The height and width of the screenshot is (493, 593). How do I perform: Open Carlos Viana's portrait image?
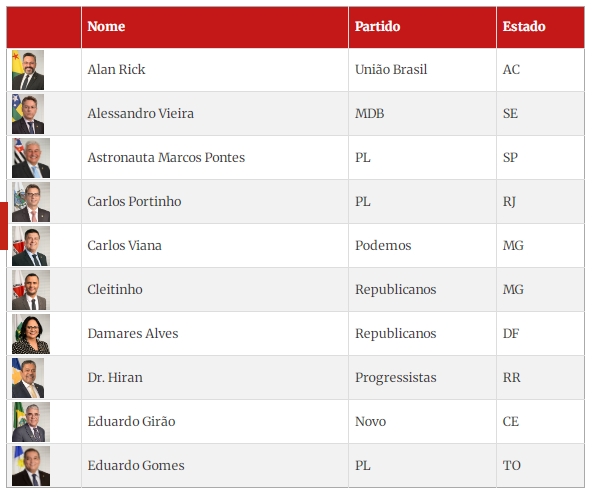[31, 246]
